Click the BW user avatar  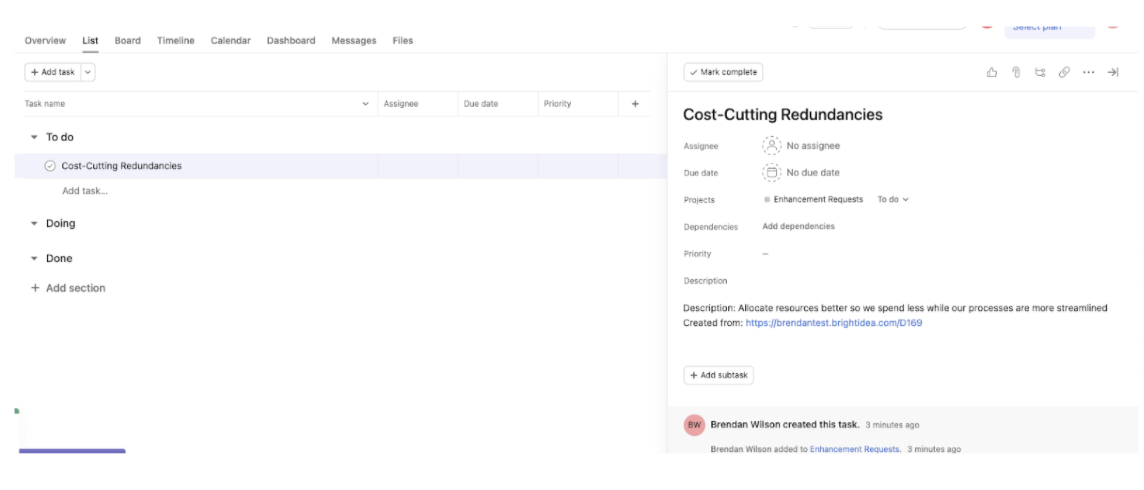tap(694, 425)
